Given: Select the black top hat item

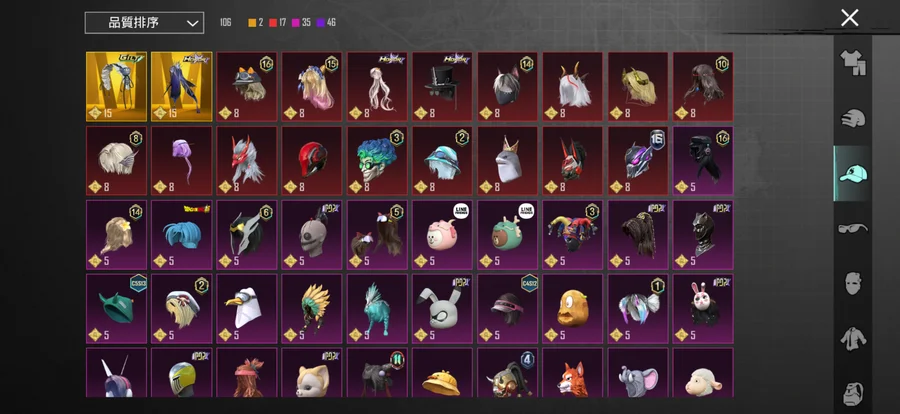Looking at the screenshot, I should coord(442,87).
